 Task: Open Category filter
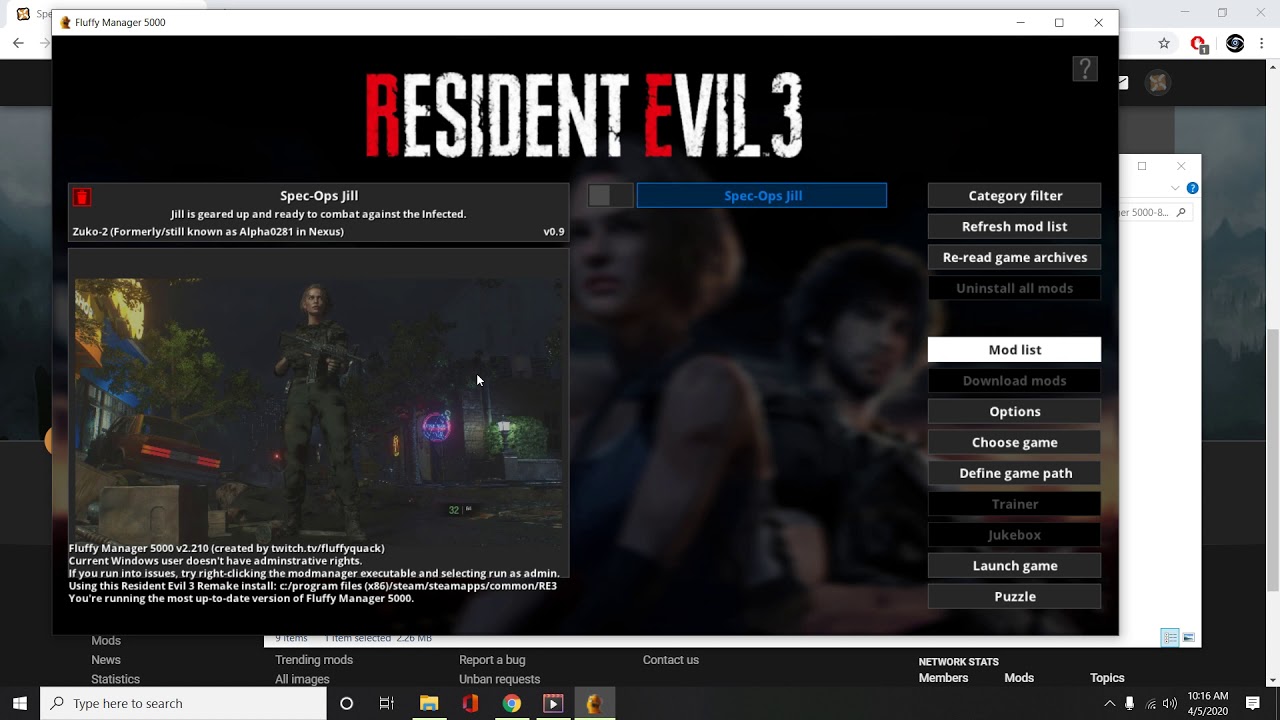coord(1014,195)
